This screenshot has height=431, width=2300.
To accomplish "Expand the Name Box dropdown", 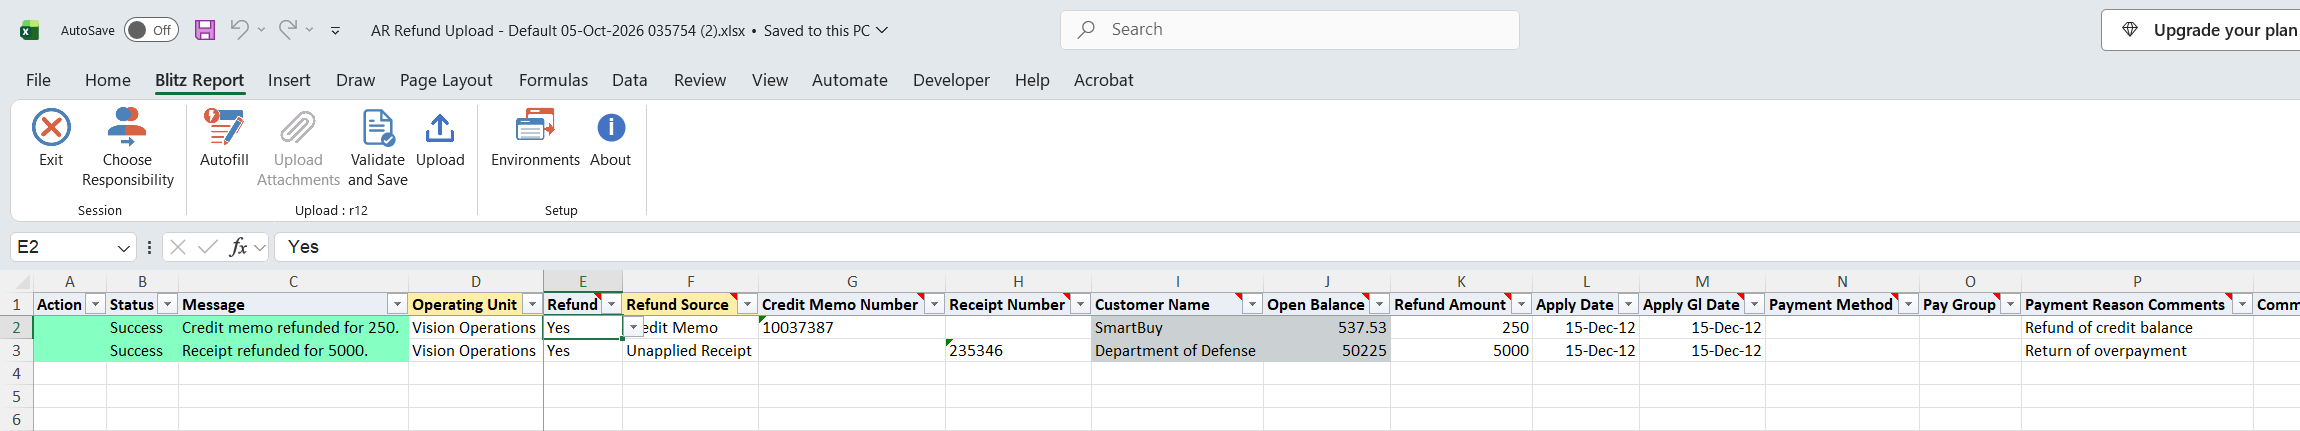I will [124, 247].
